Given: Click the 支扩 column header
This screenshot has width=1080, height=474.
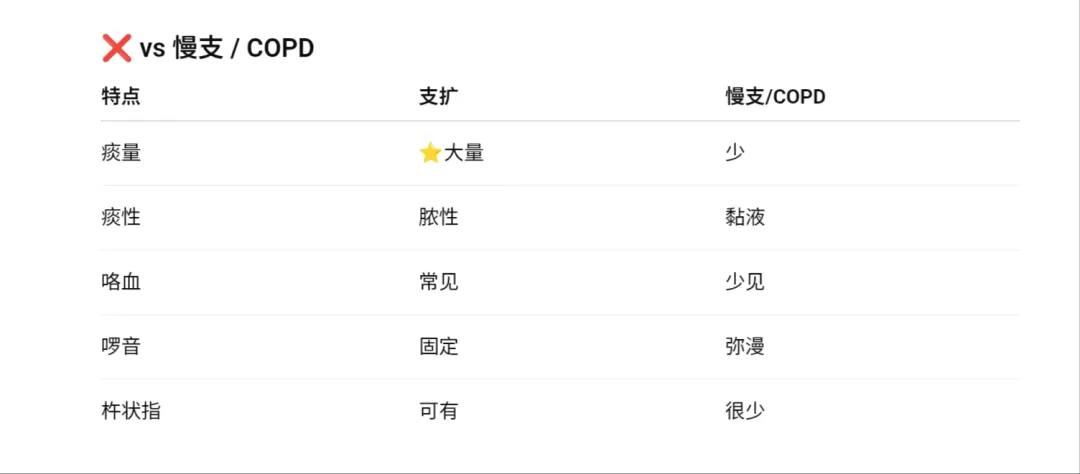Looking at the screenshot, I should coord(439,97).
